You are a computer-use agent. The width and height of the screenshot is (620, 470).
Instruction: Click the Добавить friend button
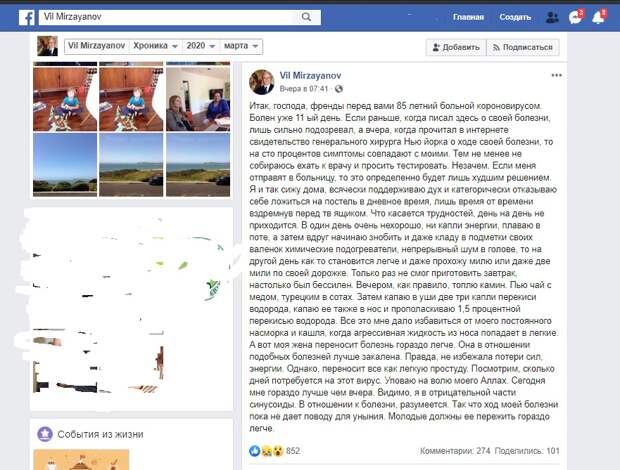pyautogui.click(x=456, y=47)
